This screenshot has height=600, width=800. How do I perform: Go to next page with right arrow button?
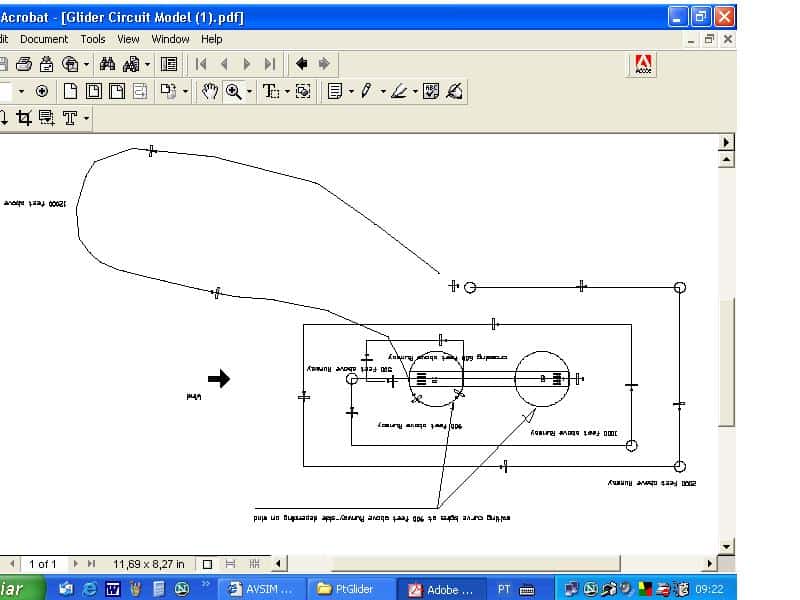(245, 63)
